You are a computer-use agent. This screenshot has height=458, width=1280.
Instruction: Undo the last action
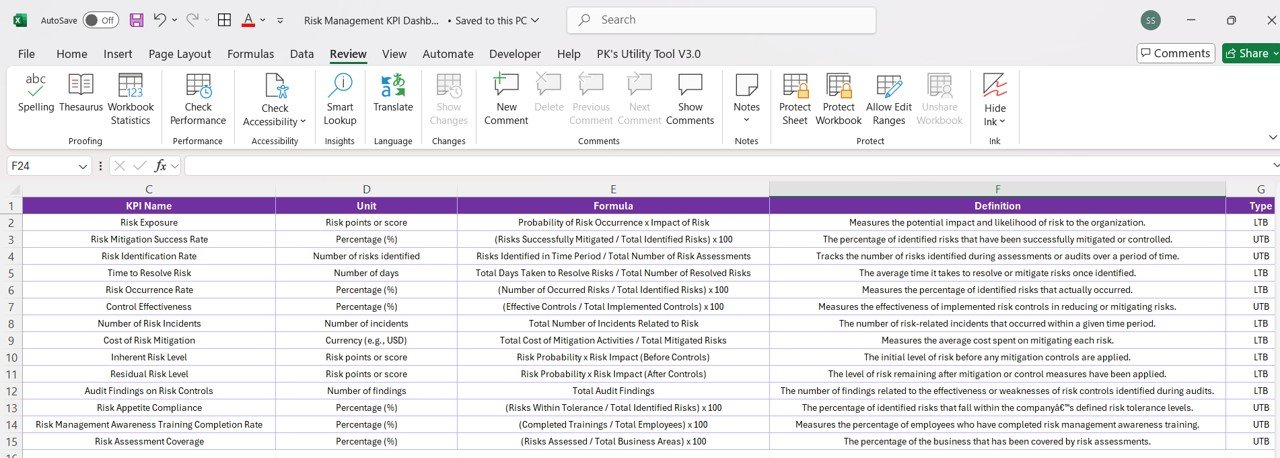[x=160, y=20]
